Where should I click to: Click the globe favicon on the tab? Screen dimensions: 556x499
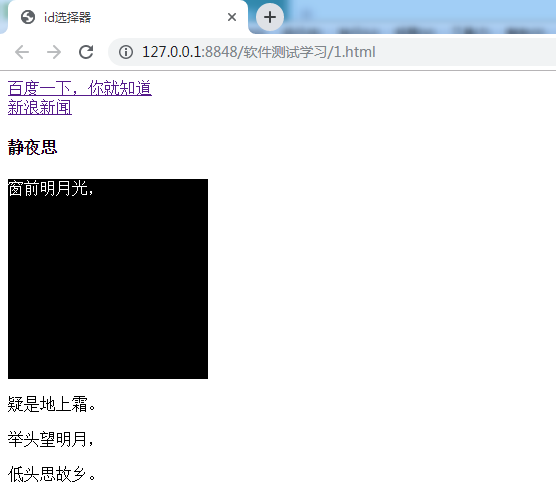(x=28, y=17)
